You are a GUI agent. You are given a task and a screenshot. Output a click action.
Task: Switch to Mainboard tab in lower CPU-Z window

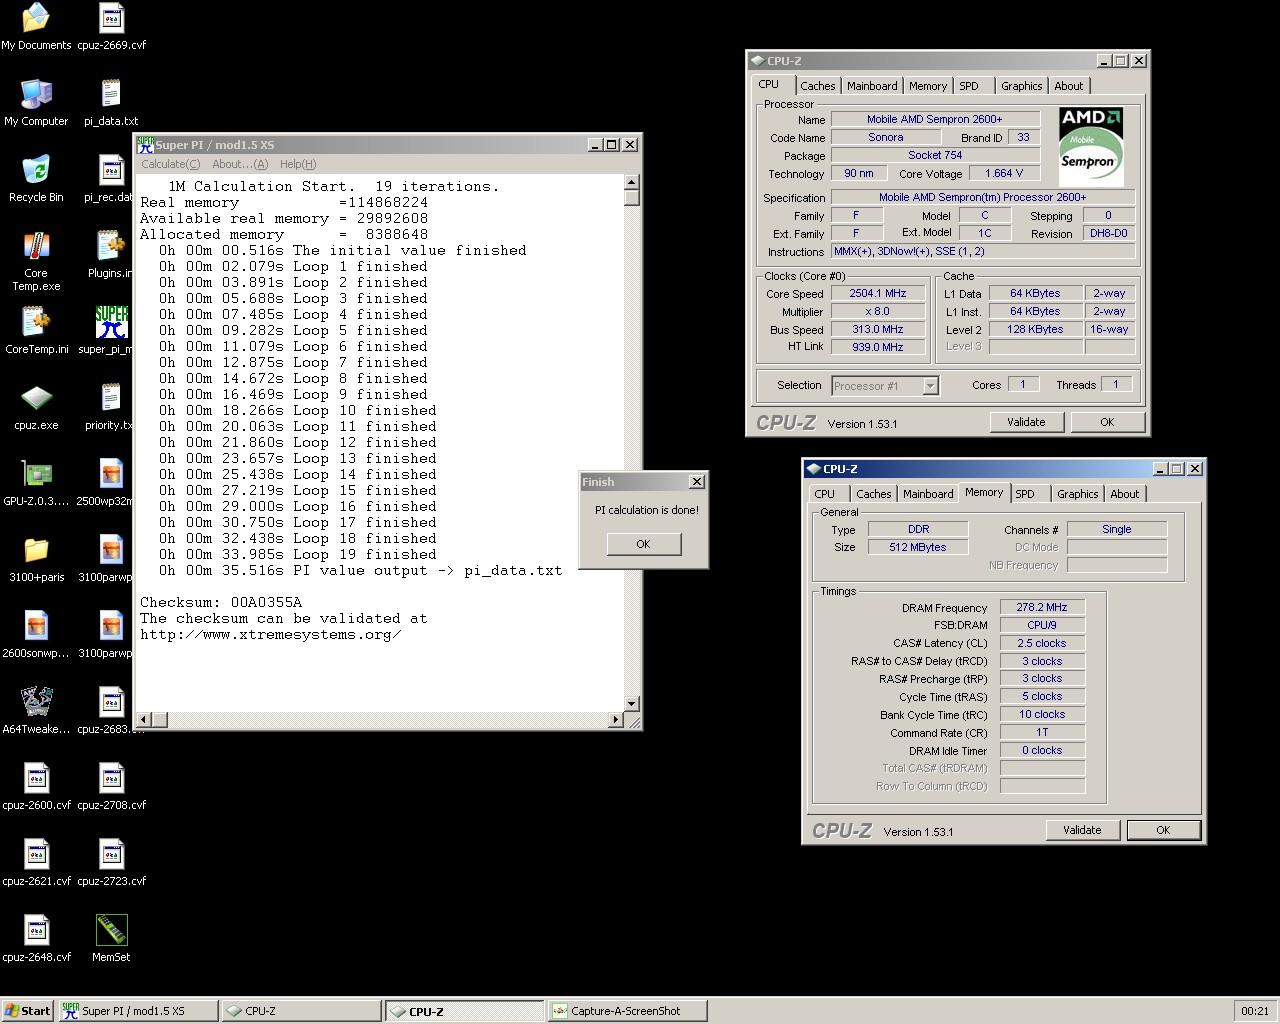[x=928, y=494]
